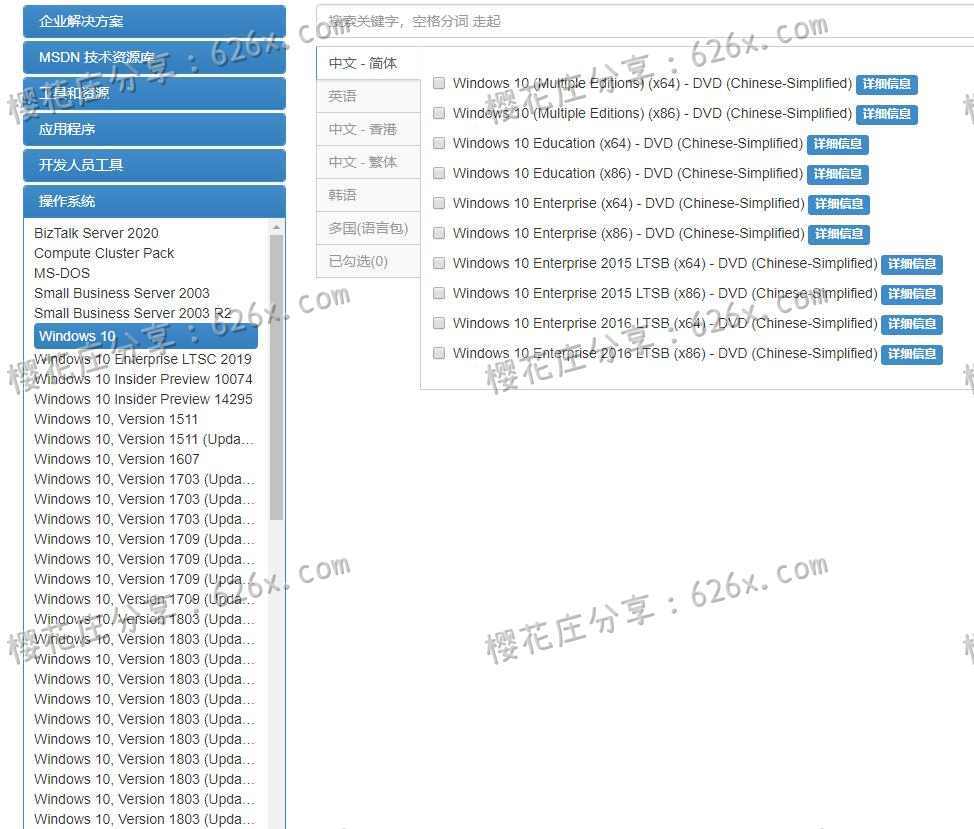The width and height of the screenshot is (974, 829).
Task: Select Windows 10, Version 1511
Action: (x=116, y=419)
